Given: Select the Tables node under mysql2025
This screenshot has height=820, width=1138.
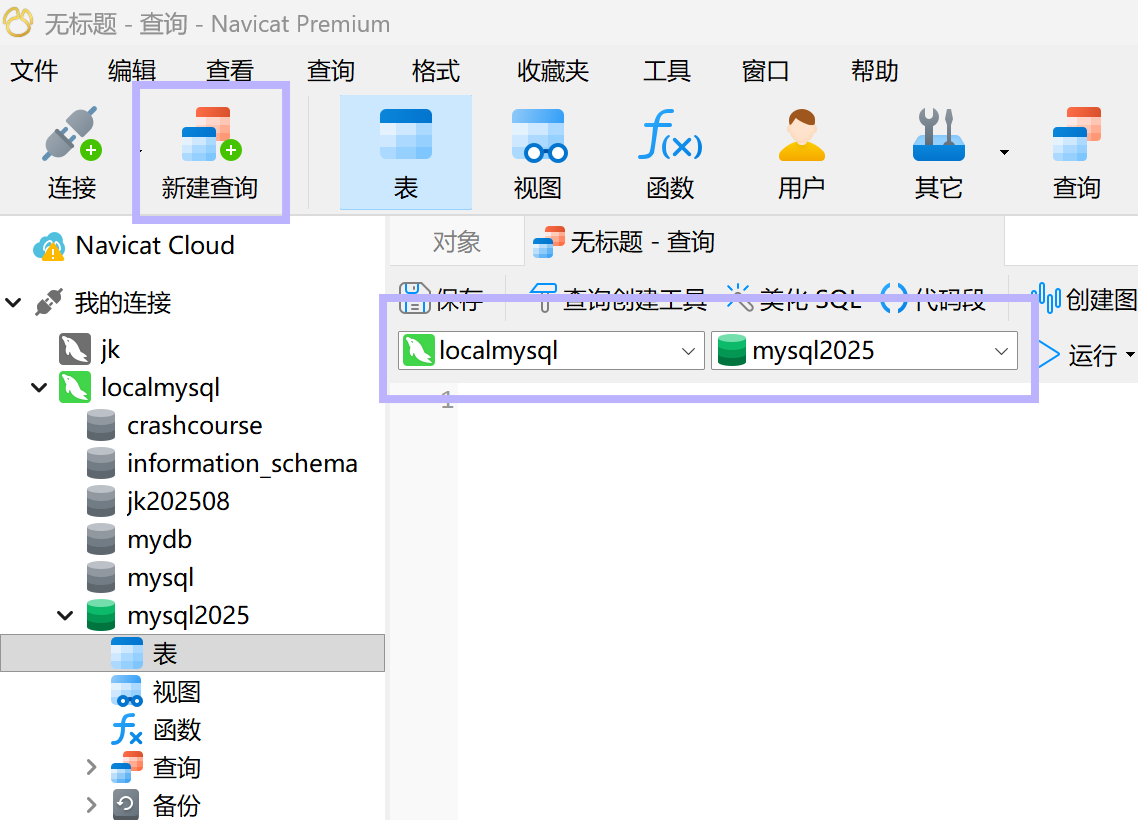Looking at the screenshot, I should click(x=192, y=653).
